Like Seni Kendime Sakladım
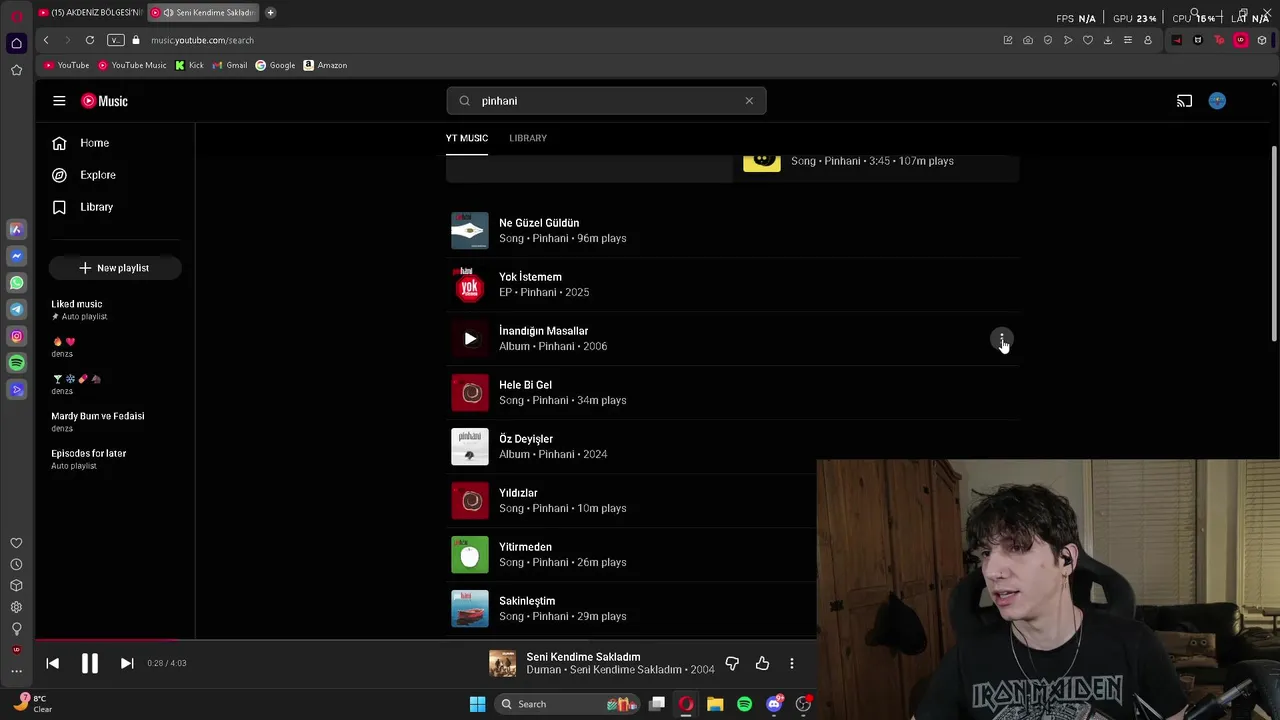This screenshot has width=1280, height=720. pos(762,663)
